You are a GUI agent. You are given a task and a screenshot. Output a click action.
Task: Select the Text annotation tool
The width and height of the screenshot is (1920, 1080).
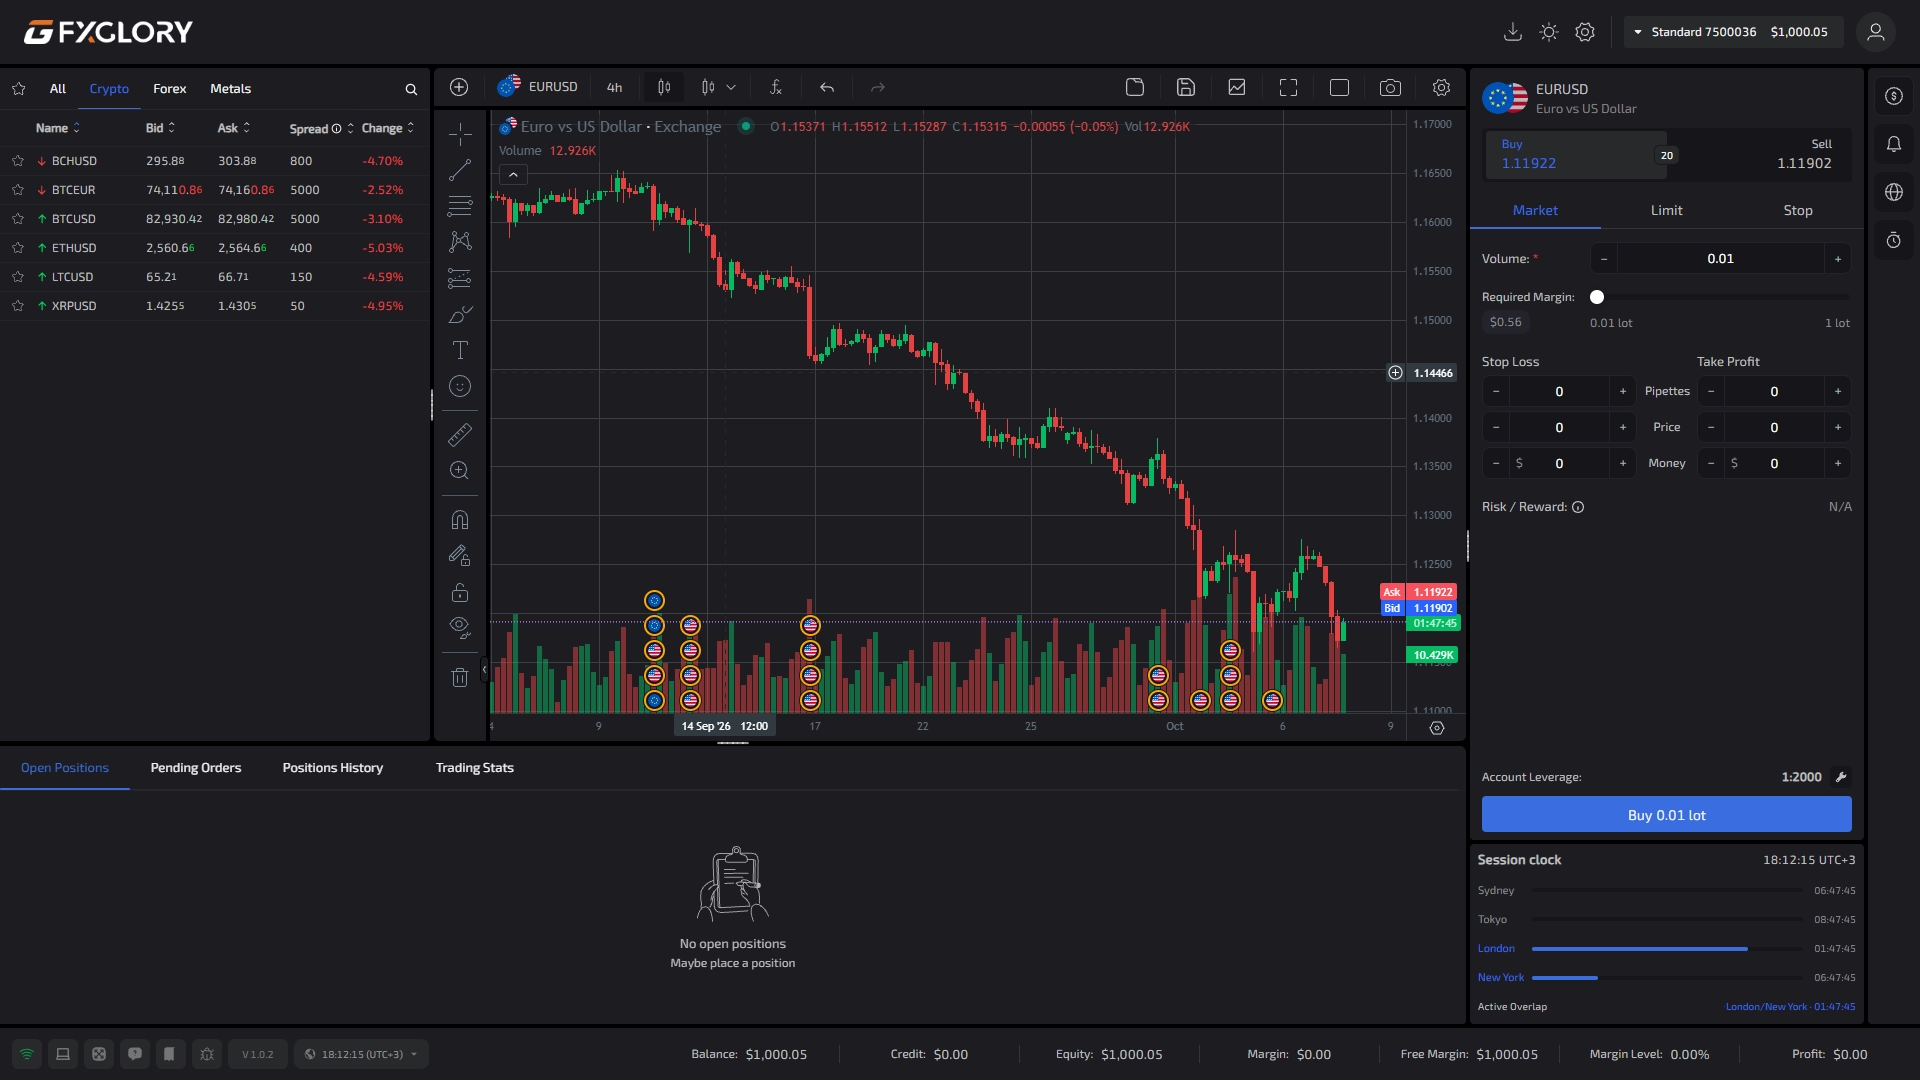[x=460, y=350]
